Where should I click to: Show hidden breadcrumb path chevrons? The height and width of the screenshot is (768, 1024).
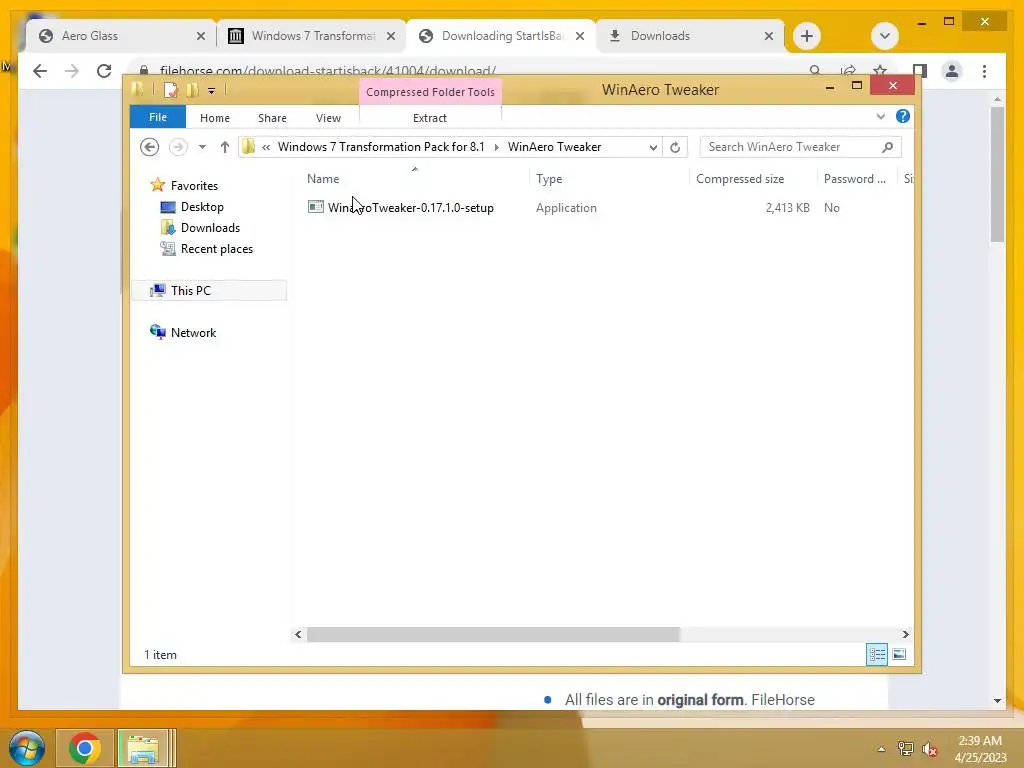(x=266, y=147)
